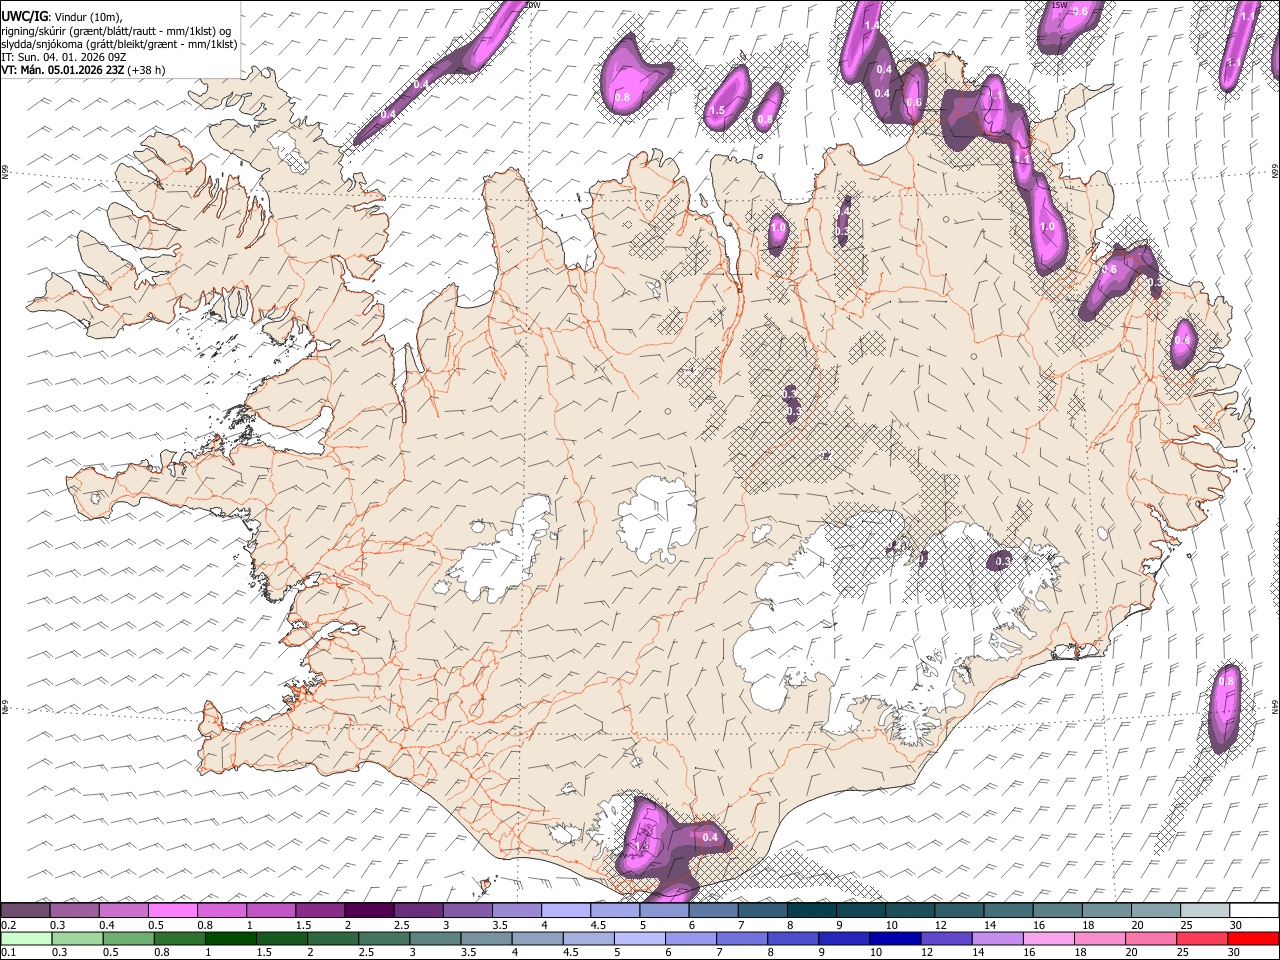The width and height of the screenshot is (1280, 960).
Task: Click the '15W' longitude label at the top edge
Action: coord(1060,5)
